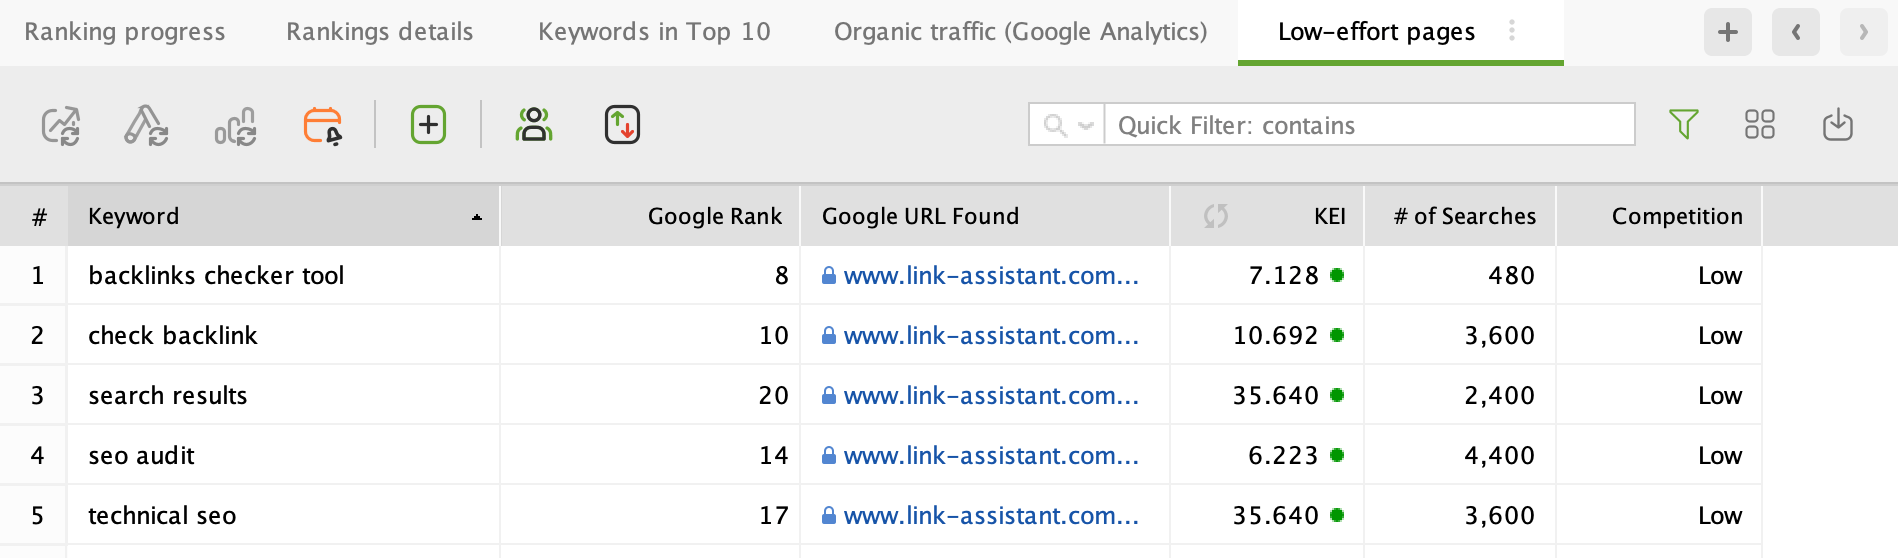This screenshot has width=1898, height=558.
Task: Open the Quick Filter search mode dropdown
Action: pos(1067,125)
